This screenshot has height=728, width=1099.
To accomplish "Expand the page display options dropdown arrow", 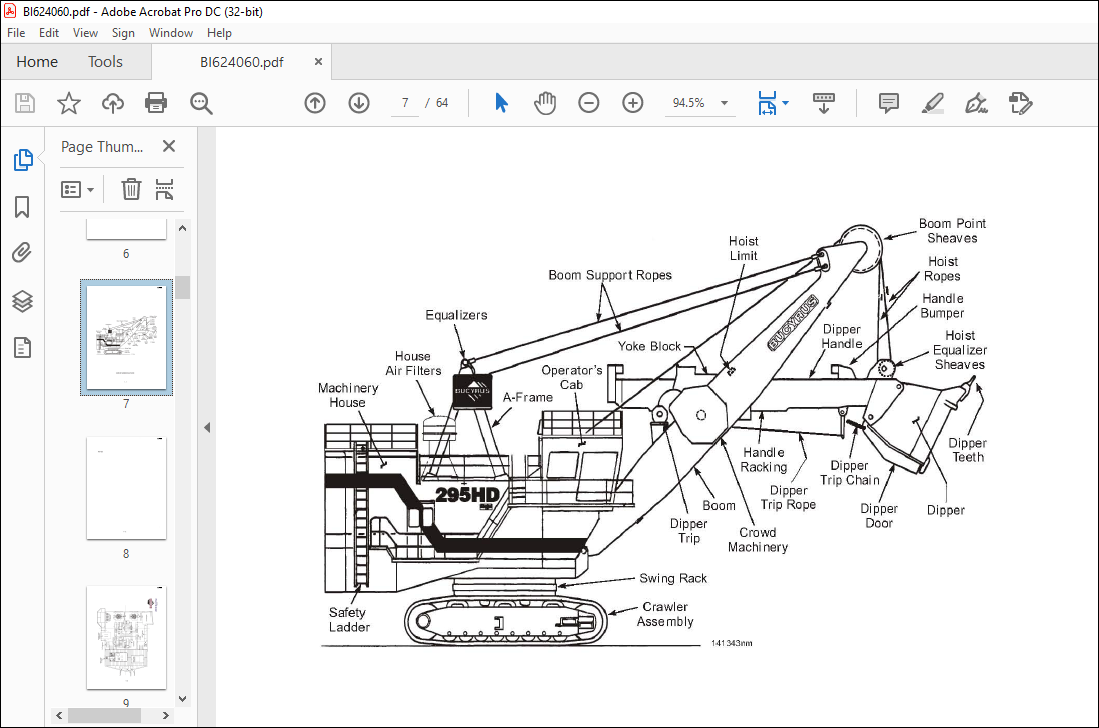I will click(786, 103).
